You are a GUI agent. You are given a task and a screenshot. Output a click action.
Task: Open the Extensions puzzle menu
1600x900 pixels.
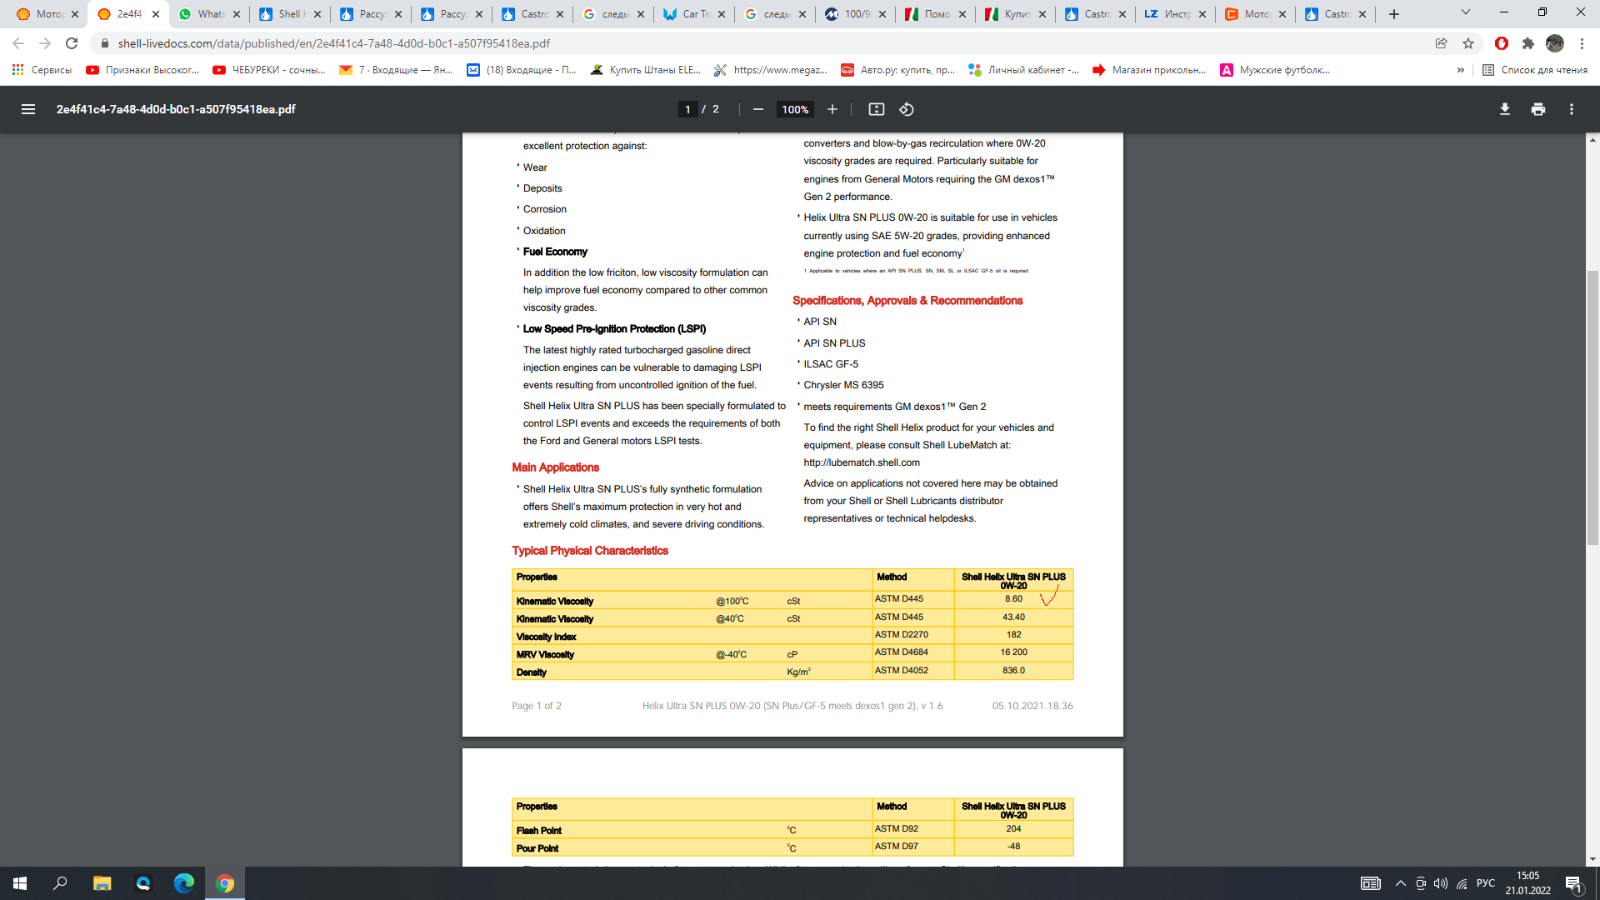1528,43
